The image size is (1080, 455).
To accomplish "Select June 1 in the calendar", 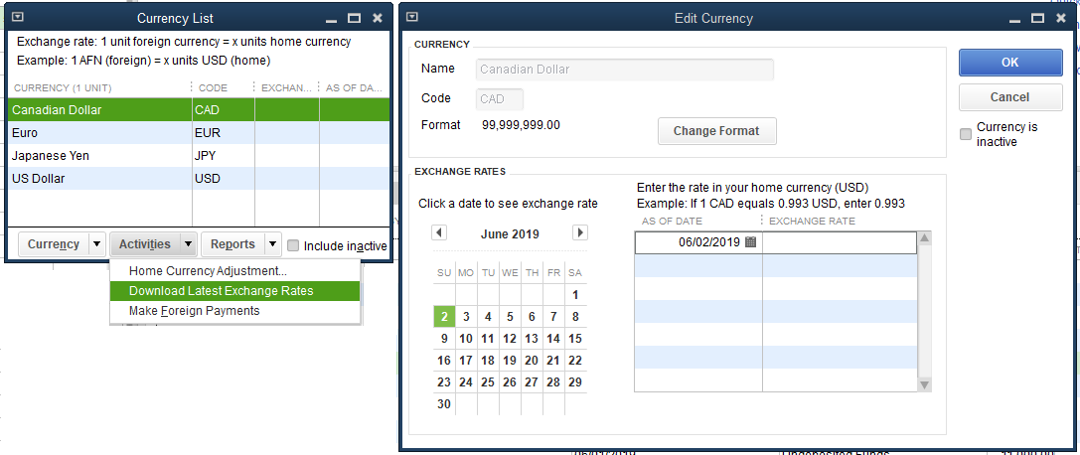I will [x=575, y=295].
